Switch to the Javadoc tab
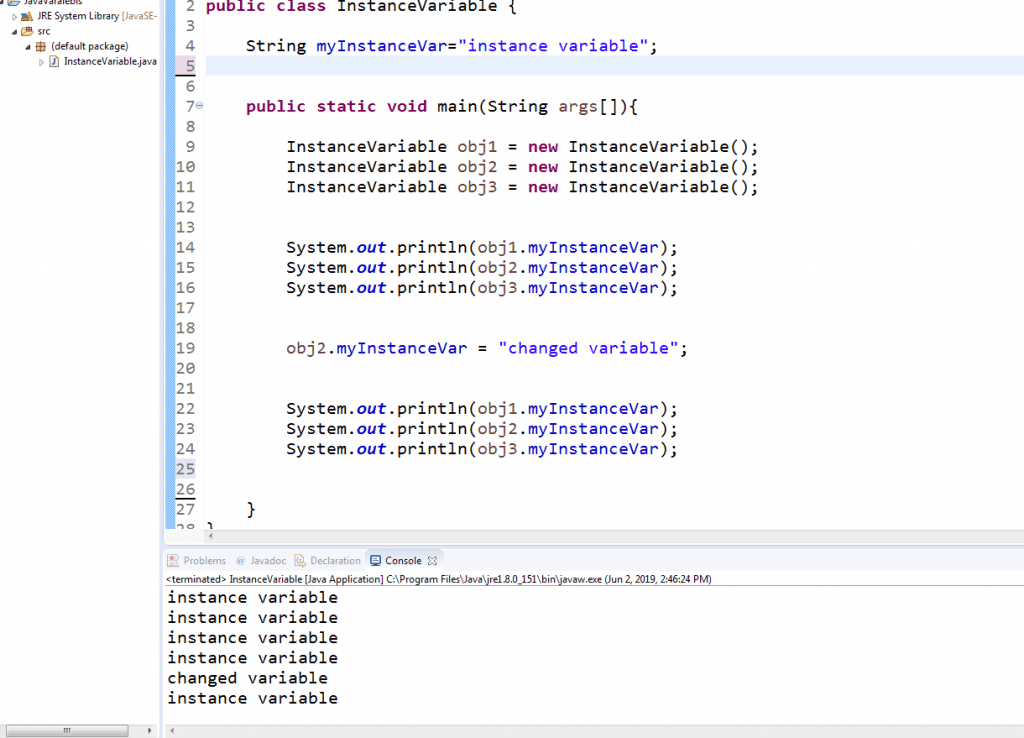This screenshot has height=738, width=1024. pos(268,560)
